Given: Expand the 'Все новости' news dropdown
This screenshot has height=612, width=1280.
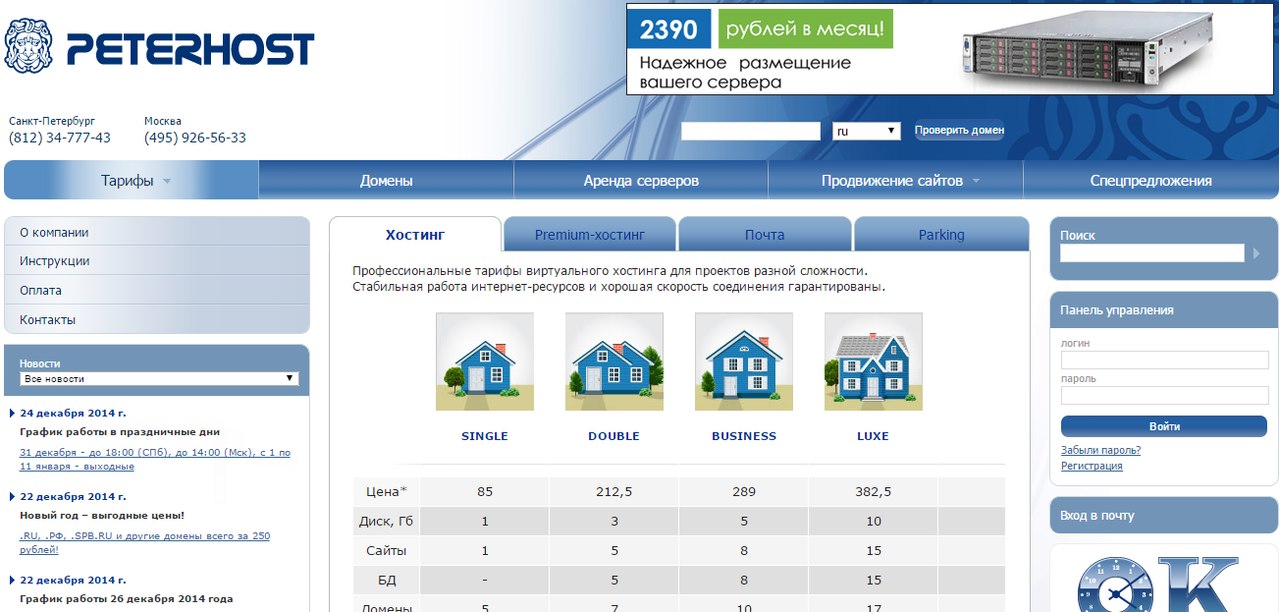Looking at the screenshot, I should [159, 379].
